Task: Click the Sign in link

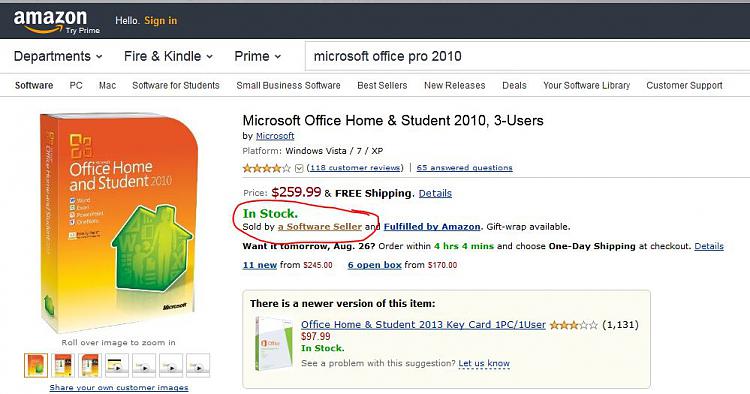Action: (x=161, y=21)
